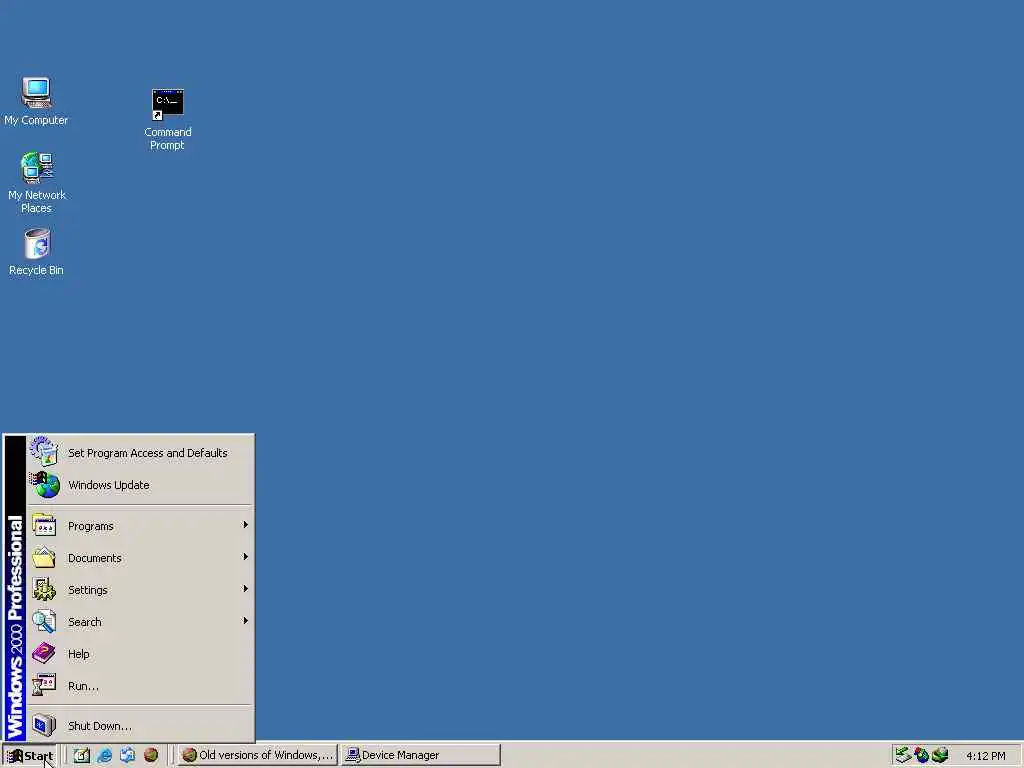Screen dimensions: 1024x768
Task: Click the 4:12 PM system clock
Action: pyautogui.click(x=985, y=756)
